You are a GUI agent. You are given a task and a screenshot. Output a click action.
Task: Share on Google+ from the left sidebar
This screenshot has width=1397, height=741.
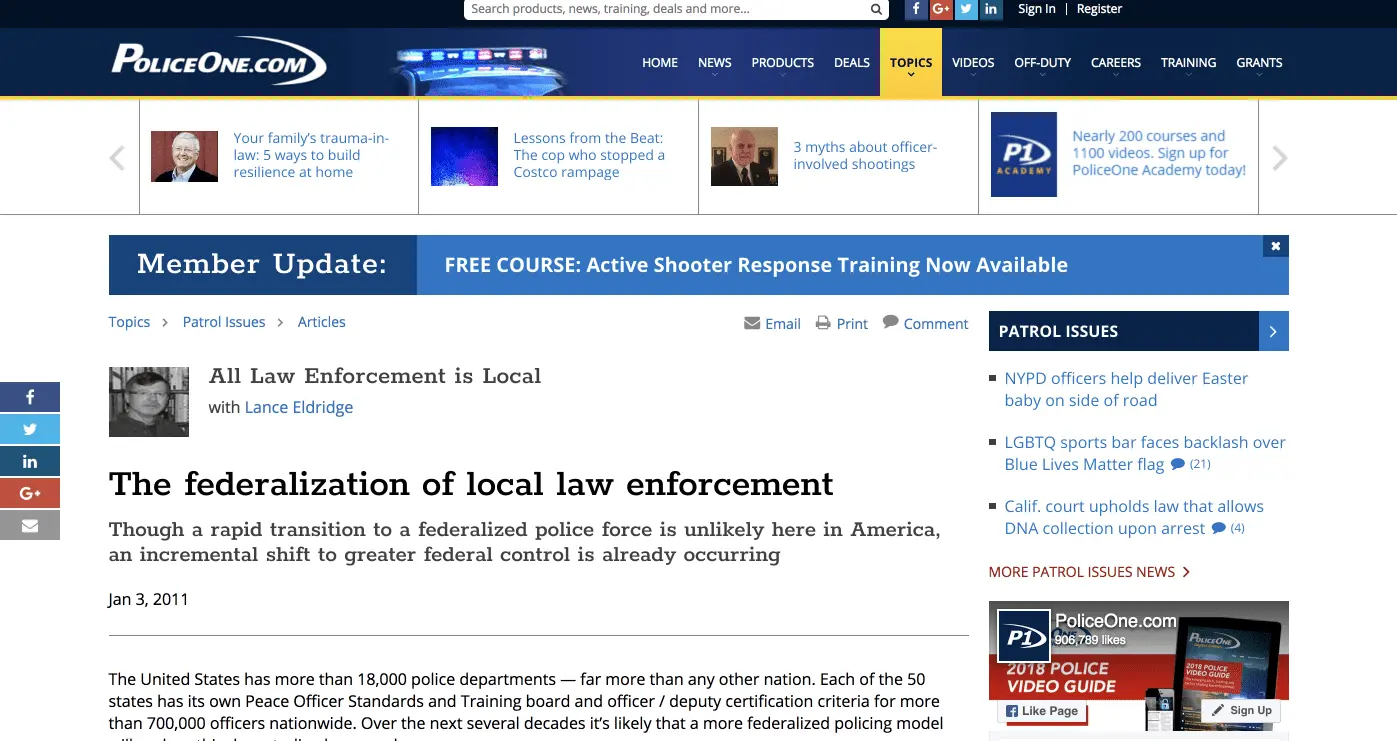[30, 493]
